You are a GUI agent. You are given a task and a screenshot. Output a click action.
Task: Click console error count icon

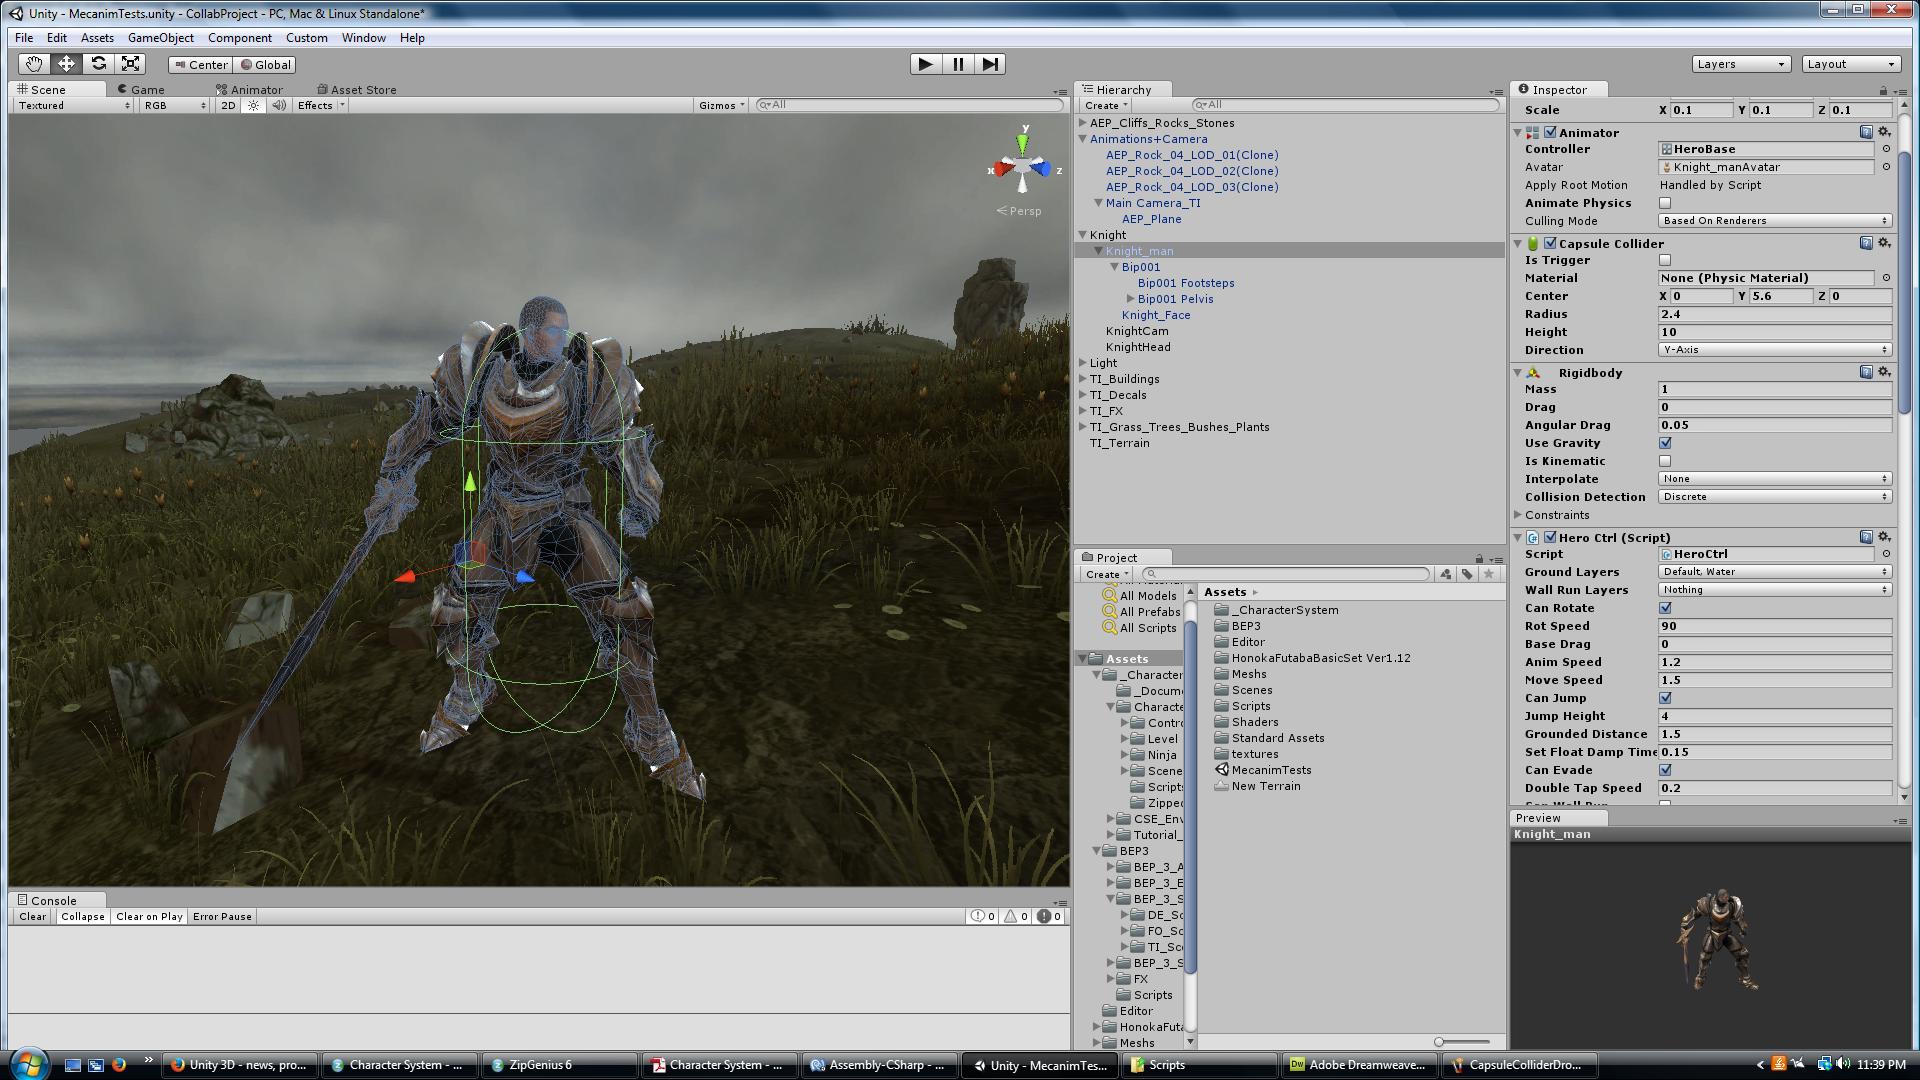click(1049, 916)
